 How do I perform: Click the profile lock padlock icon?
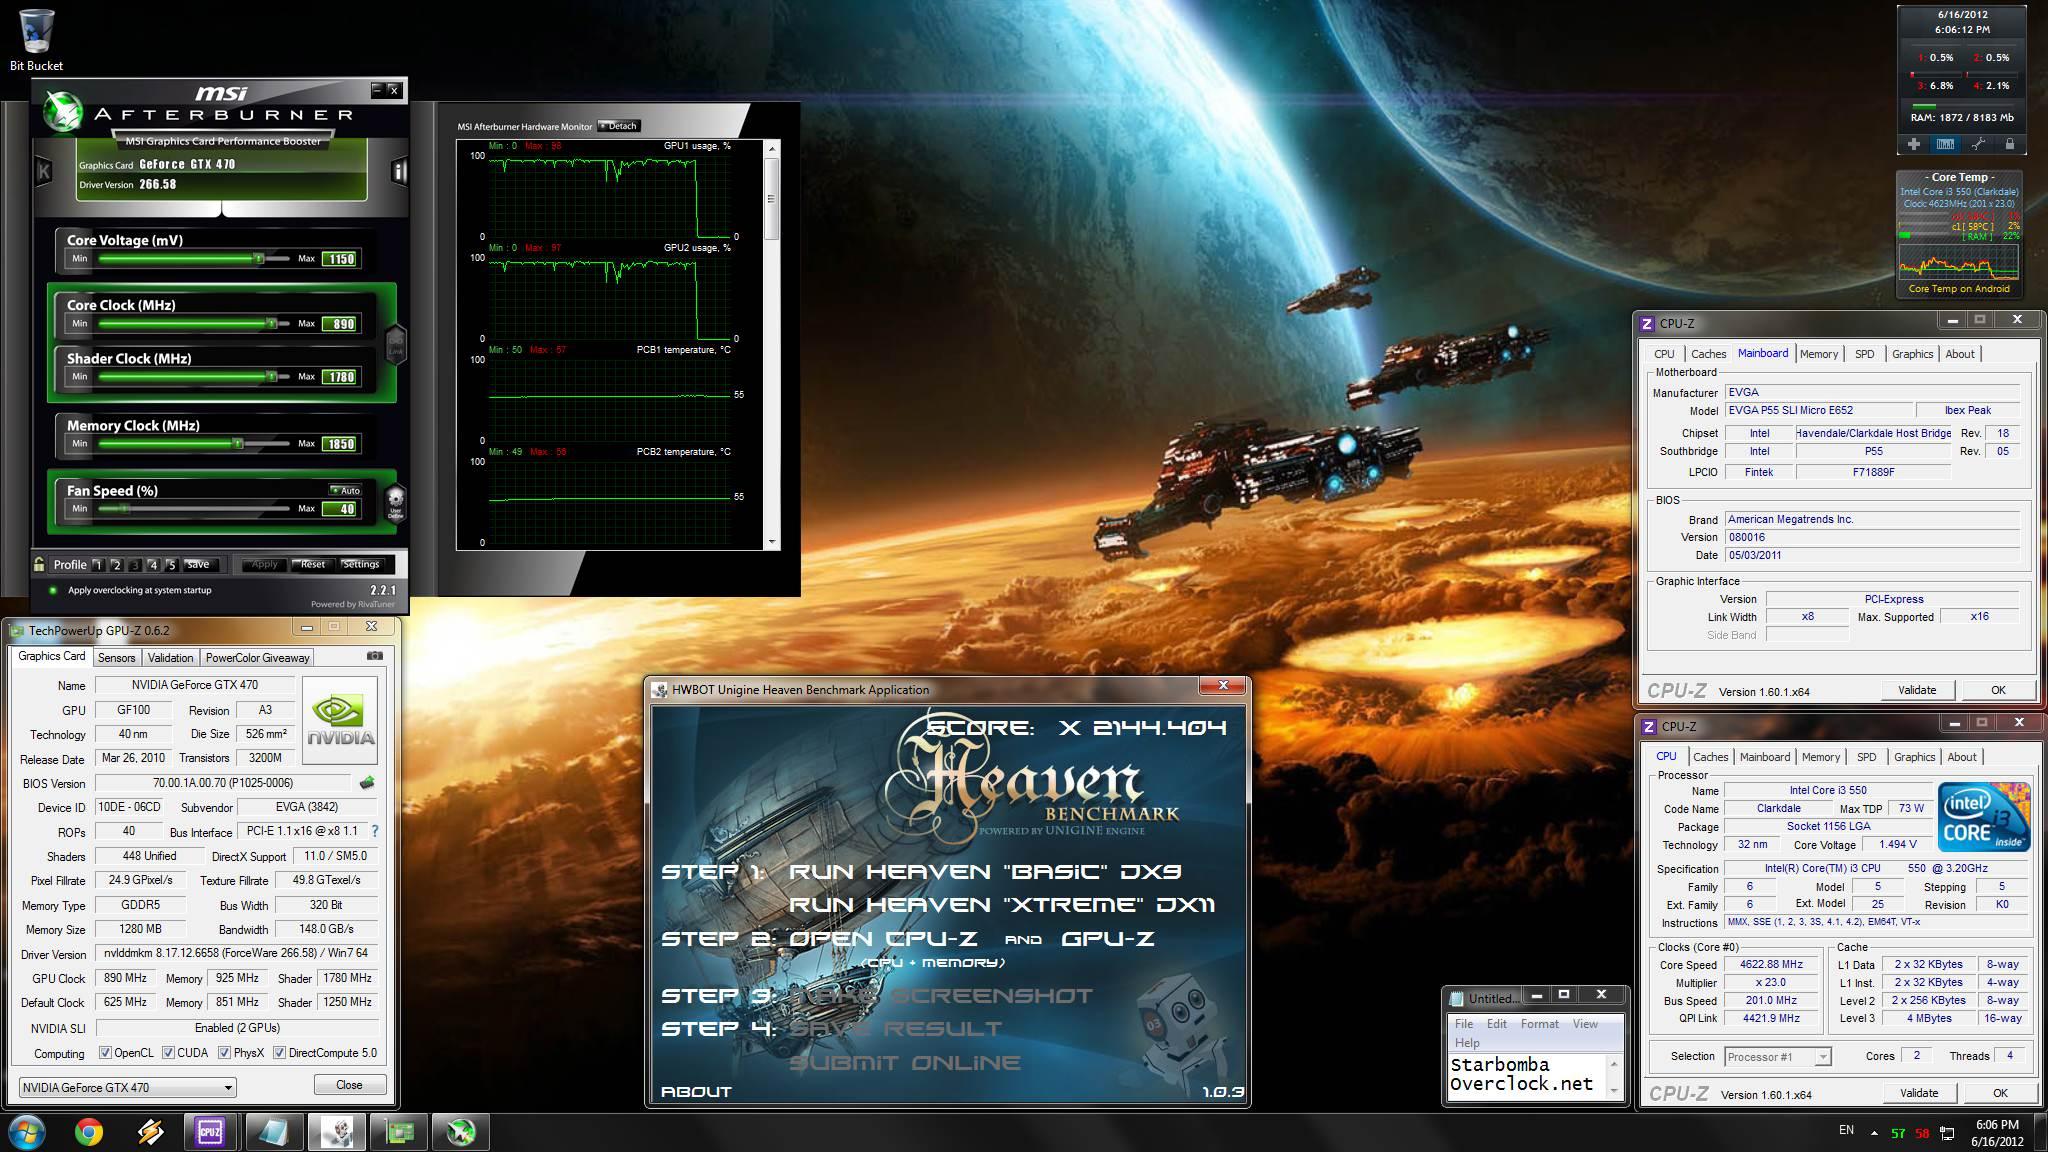click(40, 564)
